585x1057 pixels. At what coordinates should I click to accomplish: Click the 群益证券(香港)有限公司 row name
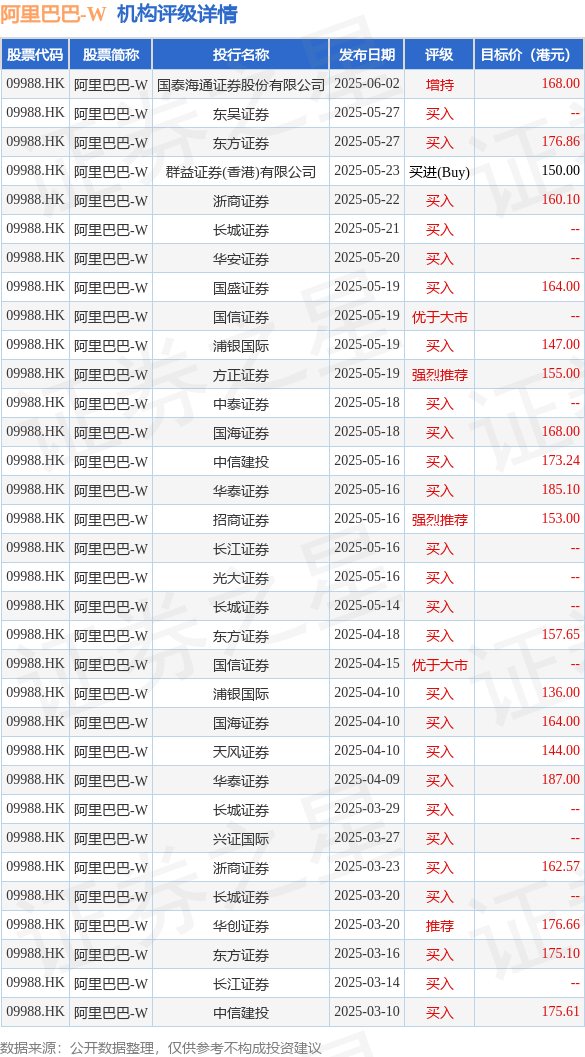241,171
